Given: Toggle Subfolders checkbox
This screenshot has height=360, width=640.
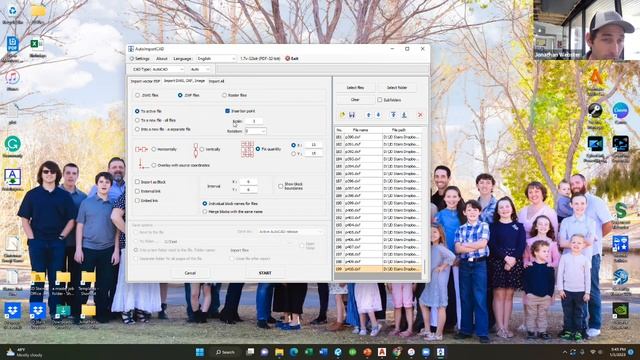Looking at the screenshot, I should (x=380, y=100).
